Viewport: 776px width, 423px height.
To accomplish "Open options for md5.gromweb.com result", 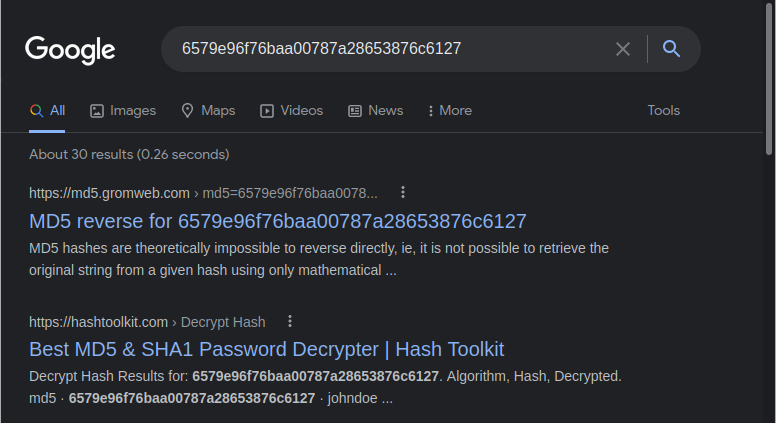I will click(x=403, y=192).
